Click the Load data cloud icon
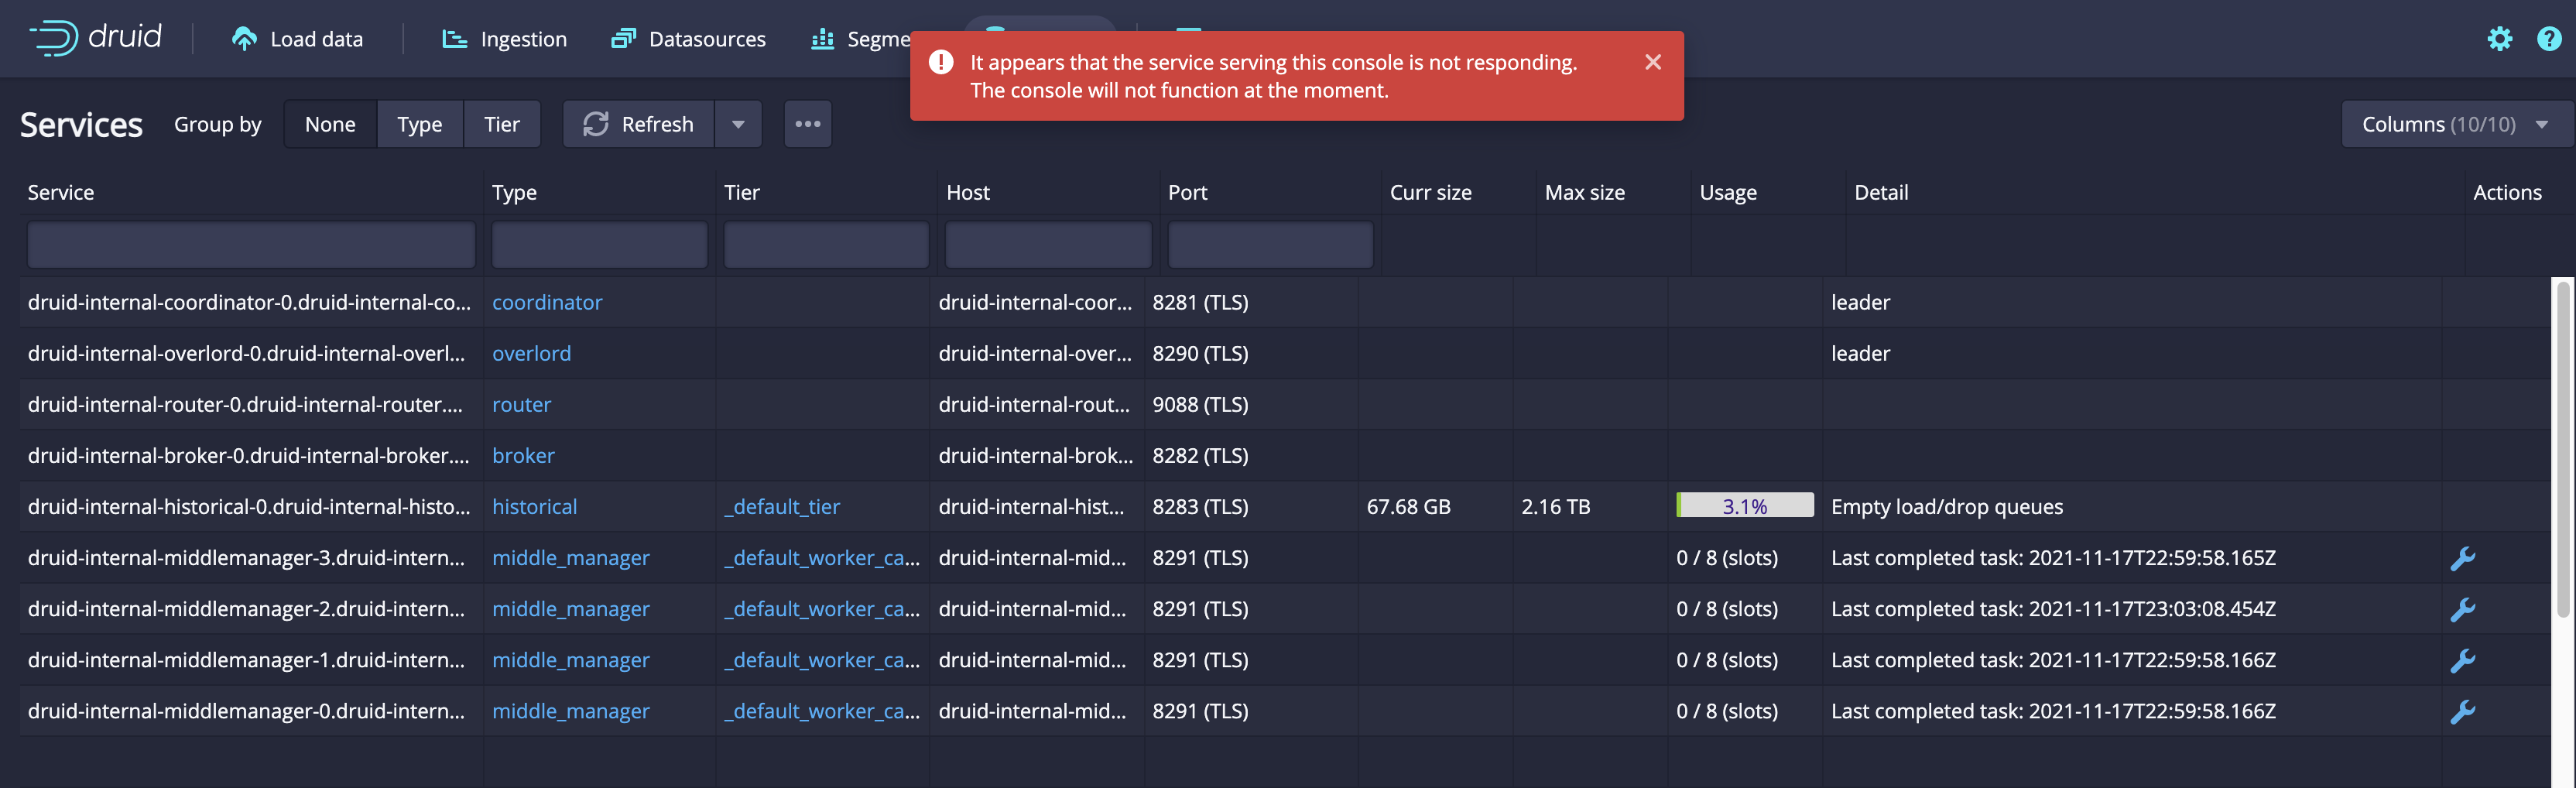 point(244,39)
